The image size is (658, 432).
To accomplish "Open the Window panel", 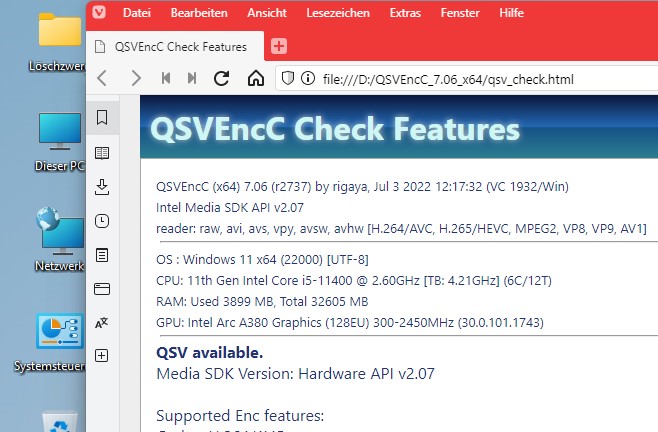I will pyautogui.click(x=102, y=289).
